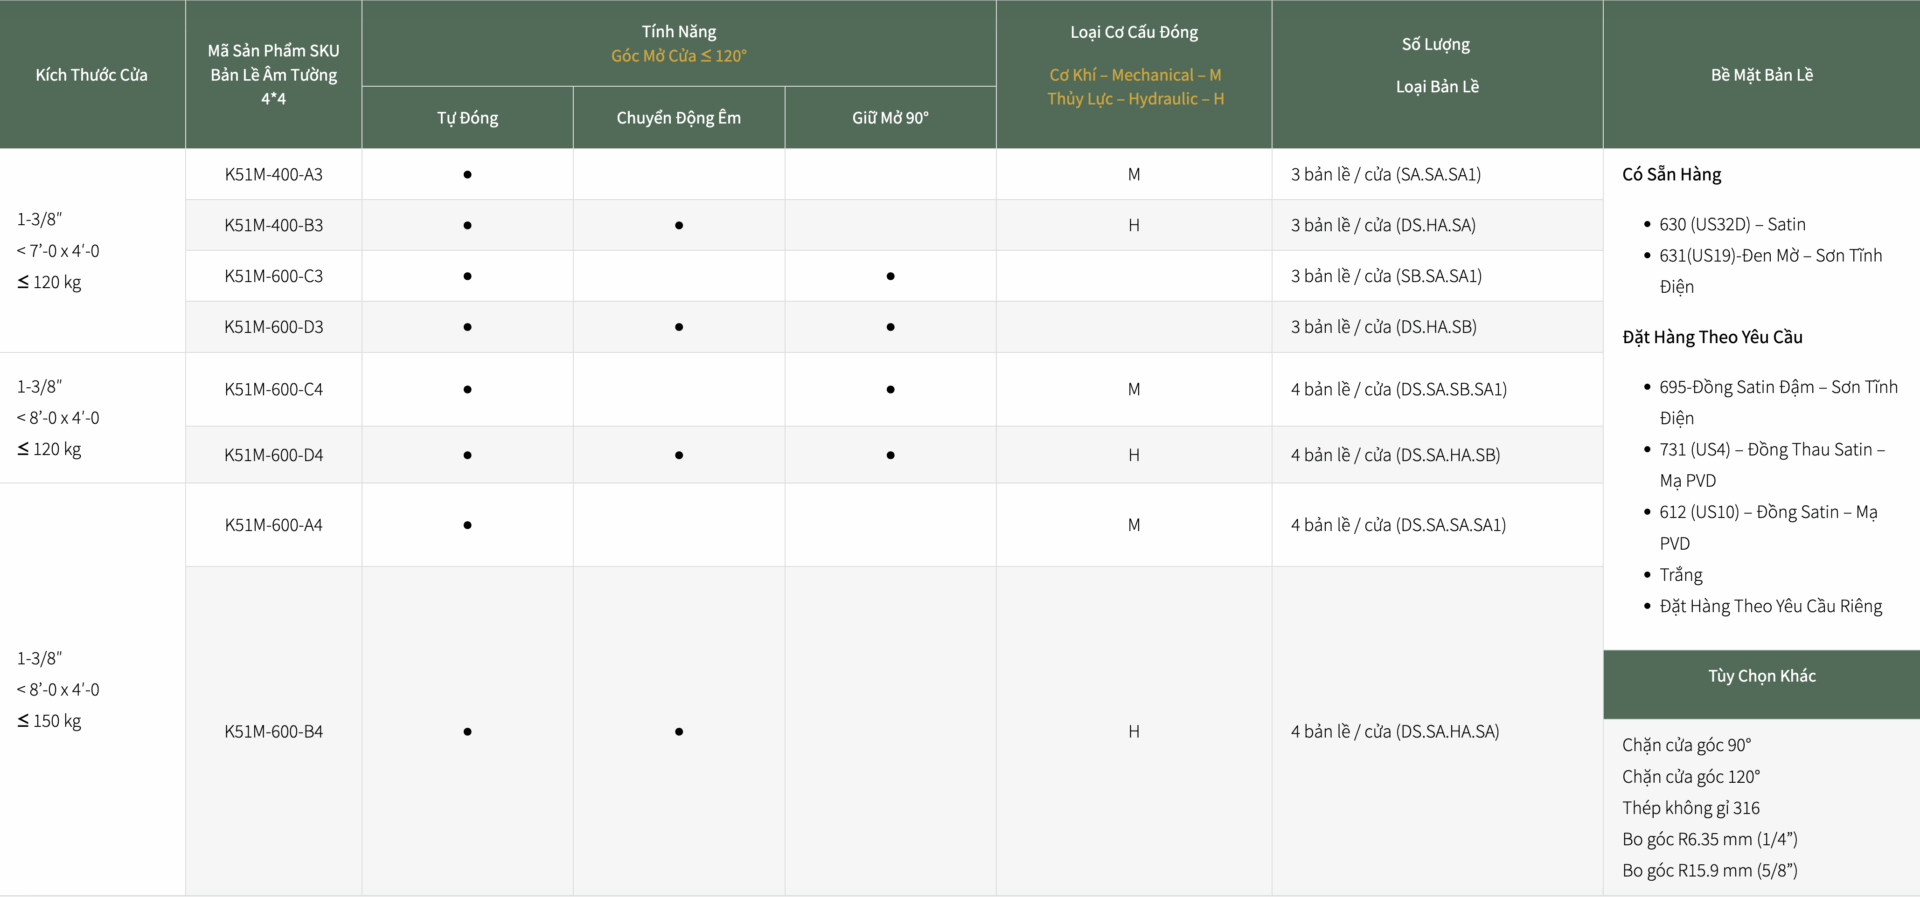Select the K51M-600-C3 product code
Viewport: 1920px width, 897px height.
[x=273, y=276]
